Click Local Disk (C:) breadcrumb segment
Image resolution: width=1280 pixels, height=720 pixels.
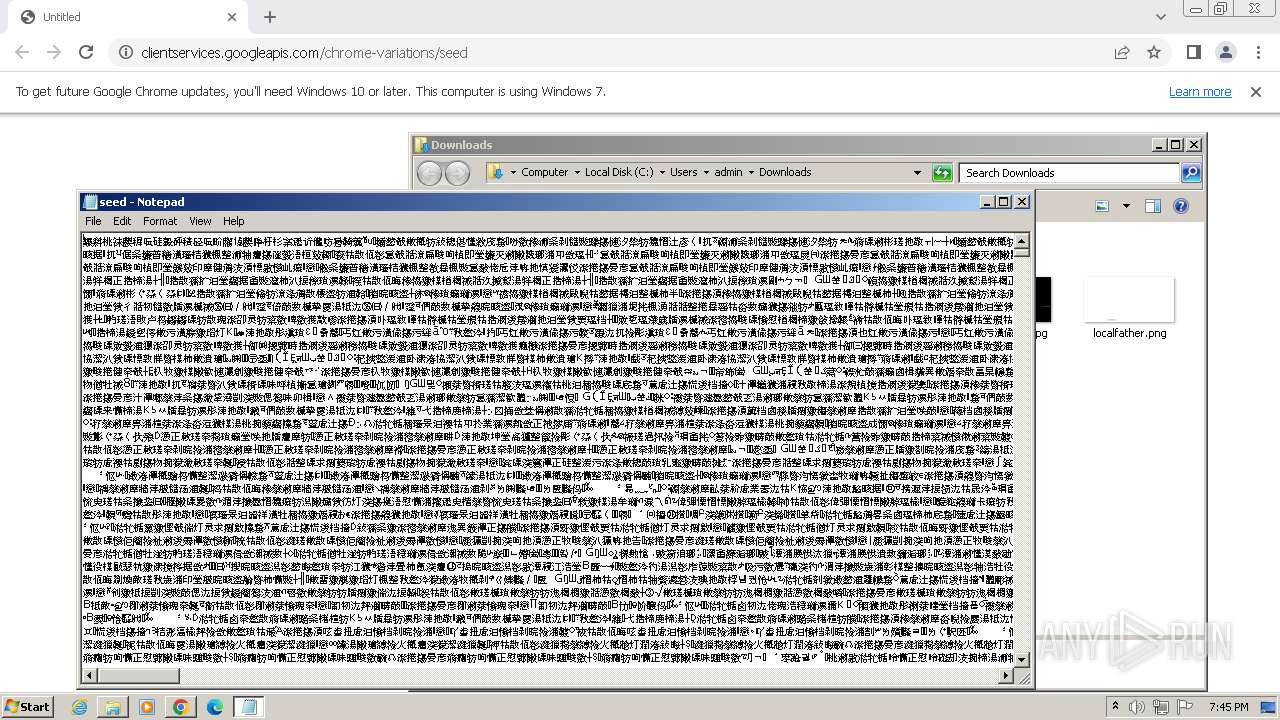(x=619, y=172)
